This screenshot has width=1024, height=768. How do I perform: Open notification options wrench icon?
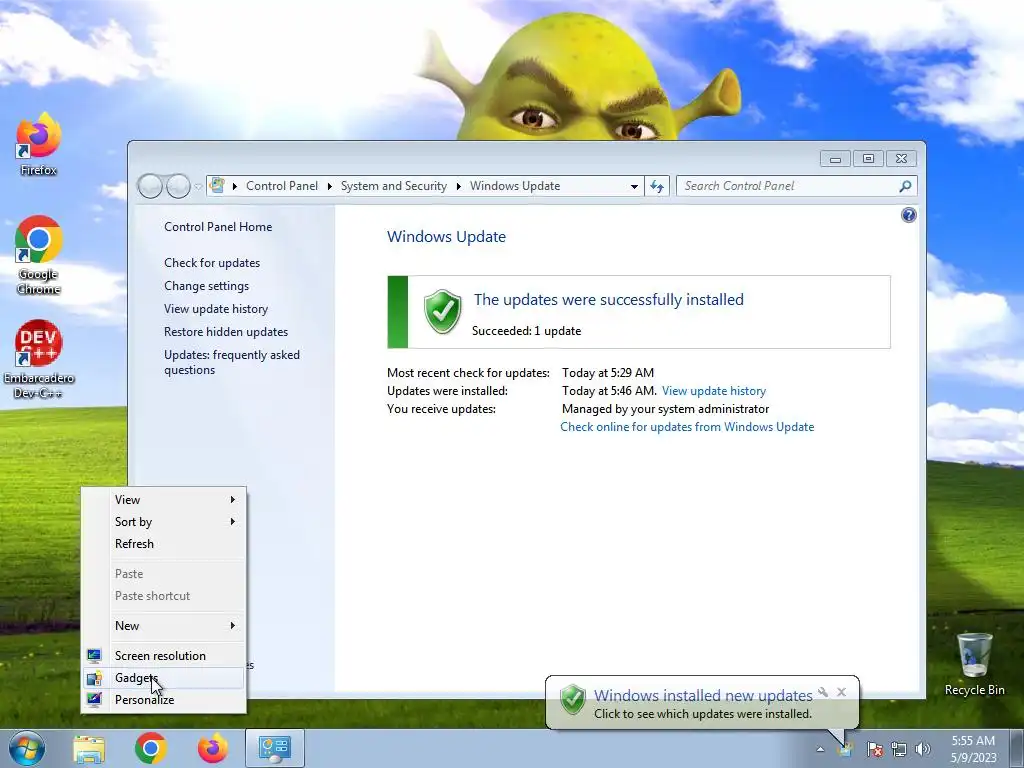point(823,692)
